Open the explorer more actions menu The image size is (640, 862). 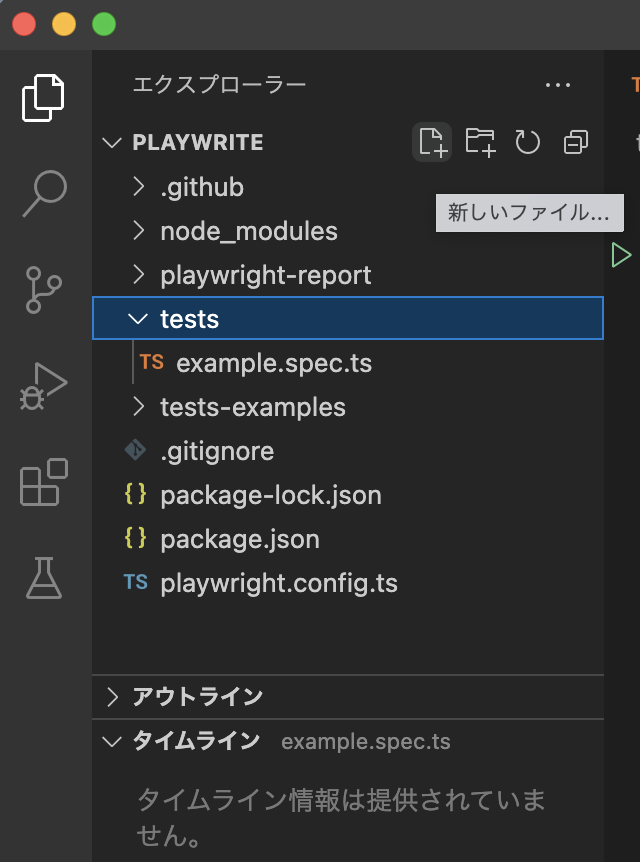coord(558,85)
